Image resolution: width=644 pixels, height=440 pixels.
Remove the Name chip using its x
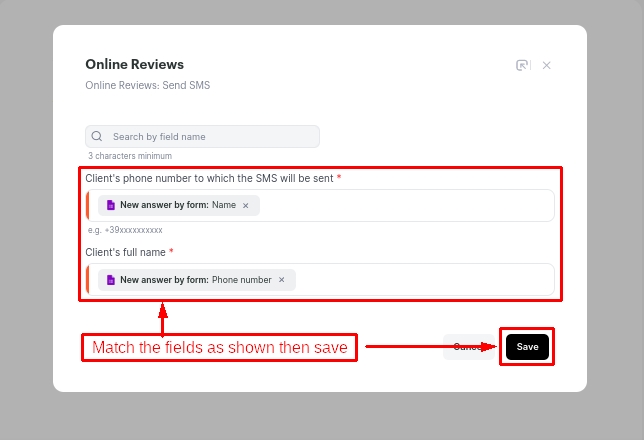[246, 205]
